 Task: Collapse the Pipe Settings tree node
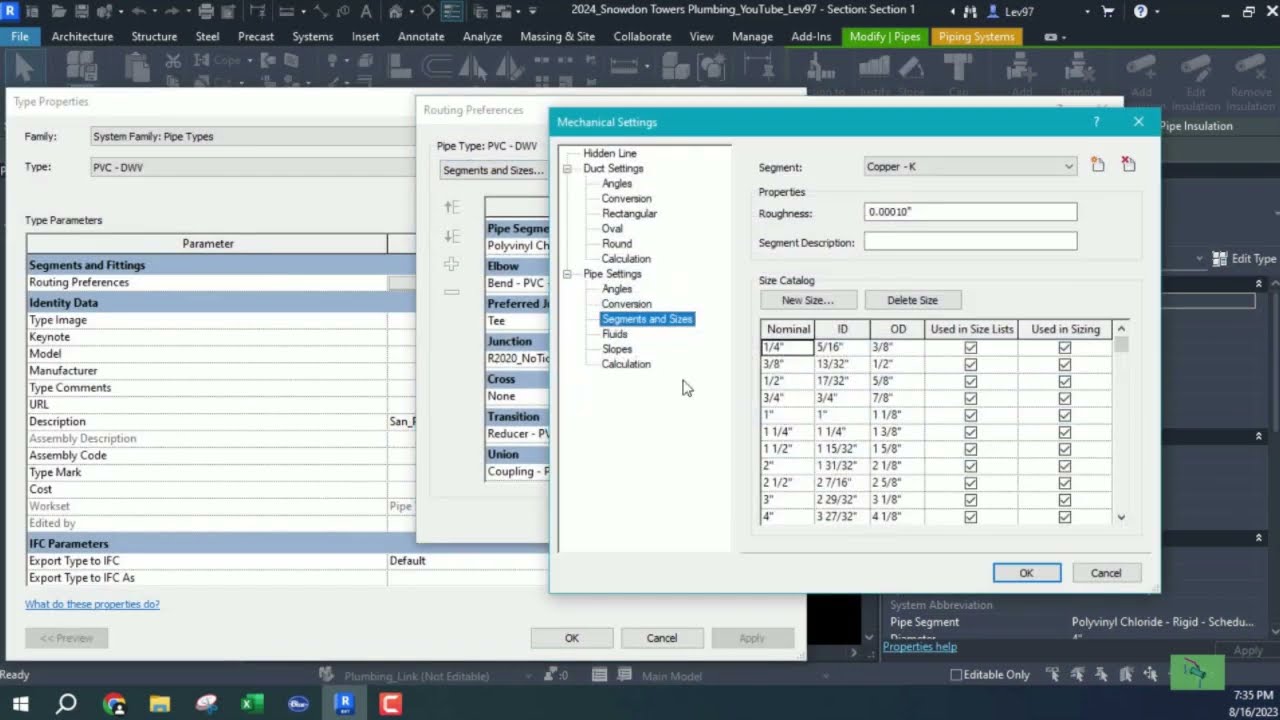(x=567, y=274)
